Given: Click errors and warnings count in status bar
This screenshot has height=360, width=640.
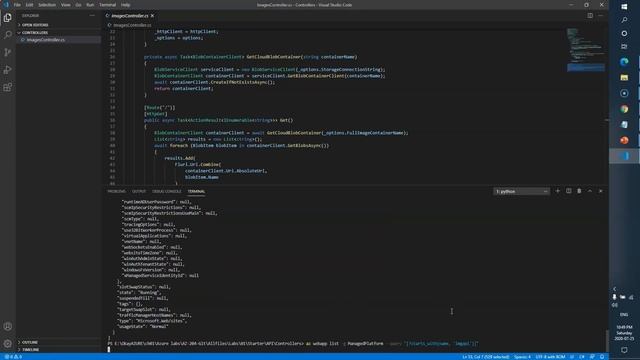Looking at the screenshot, I should (13, 357).
